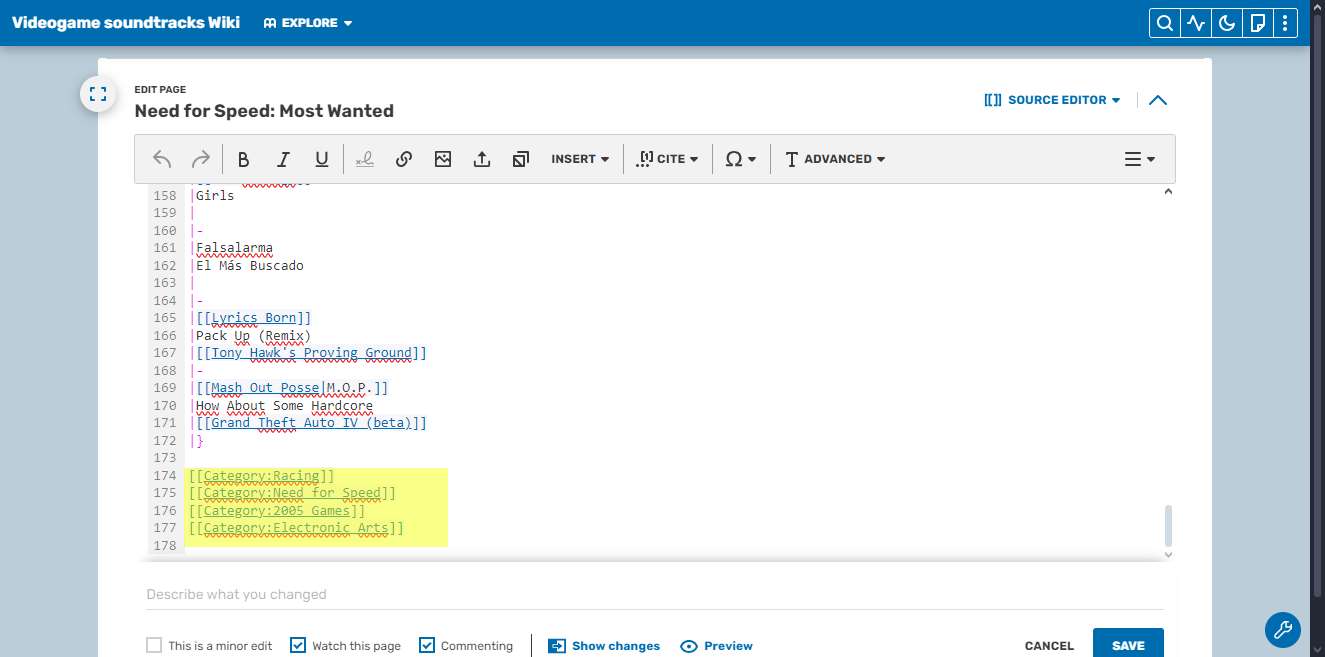Image resolution: width=1325 pixels, height=657 pixels.
Task: Click Preview button
Action: (716, 646)
